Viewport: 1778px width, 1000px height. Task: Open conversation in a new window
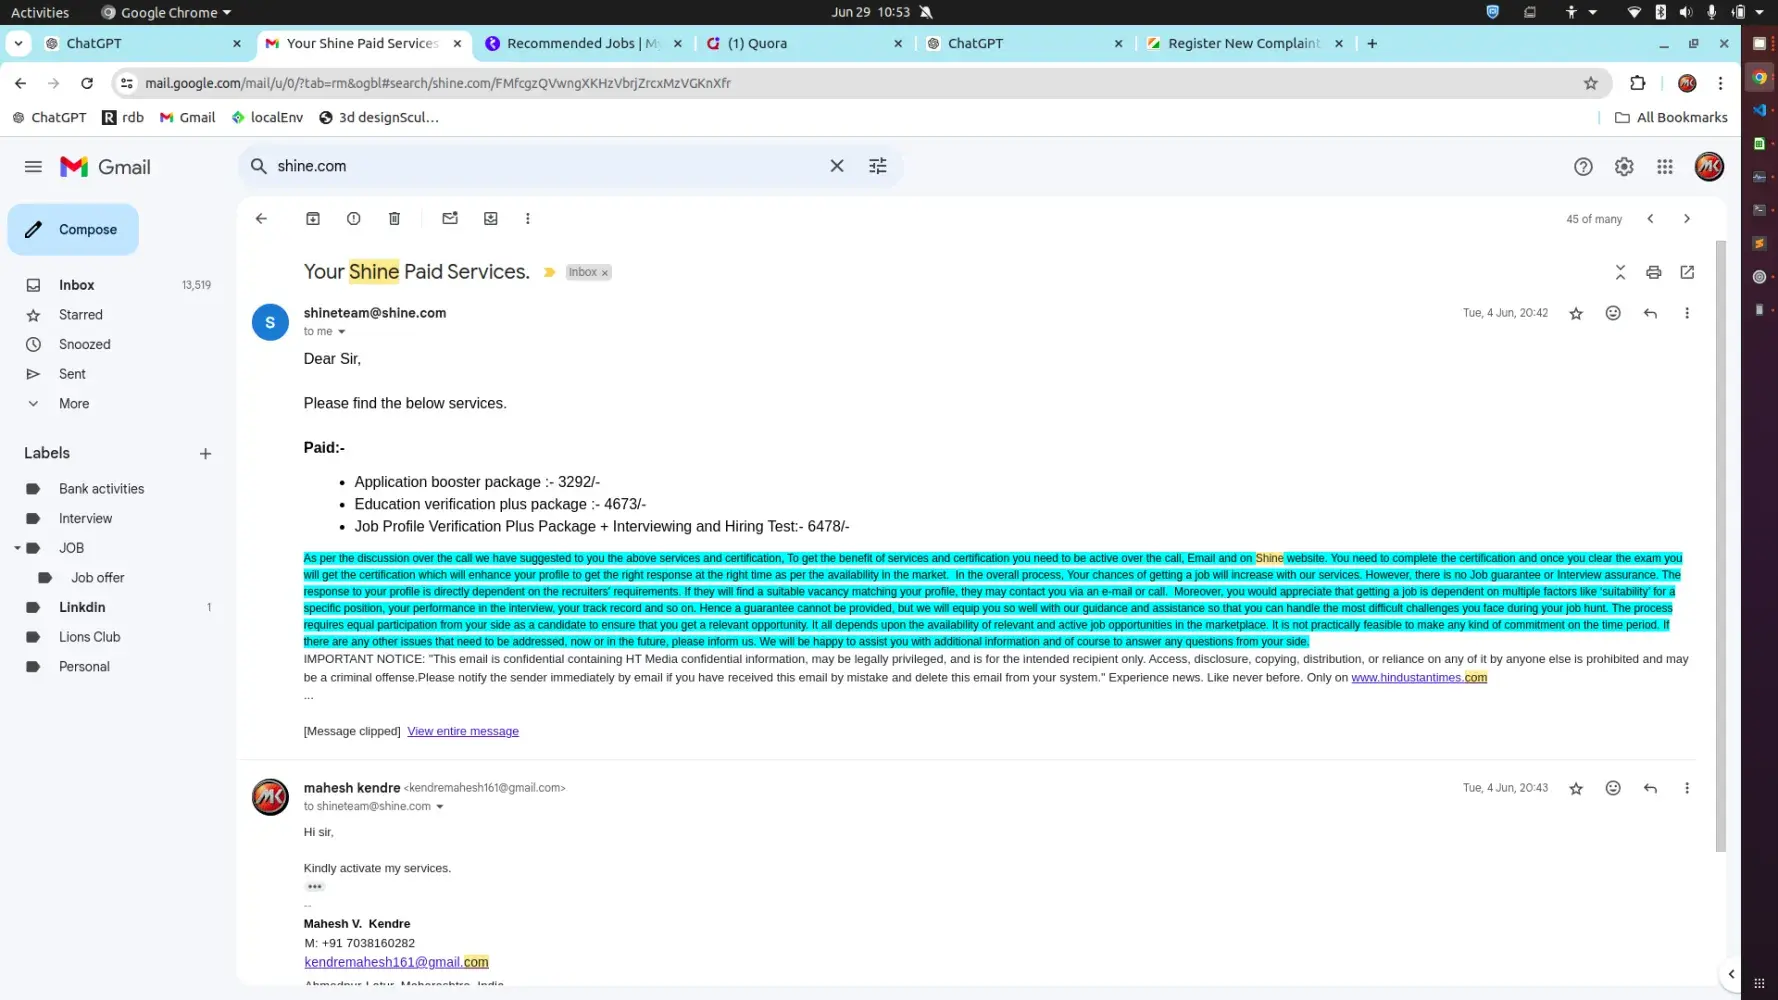[x=1687, y=272]
